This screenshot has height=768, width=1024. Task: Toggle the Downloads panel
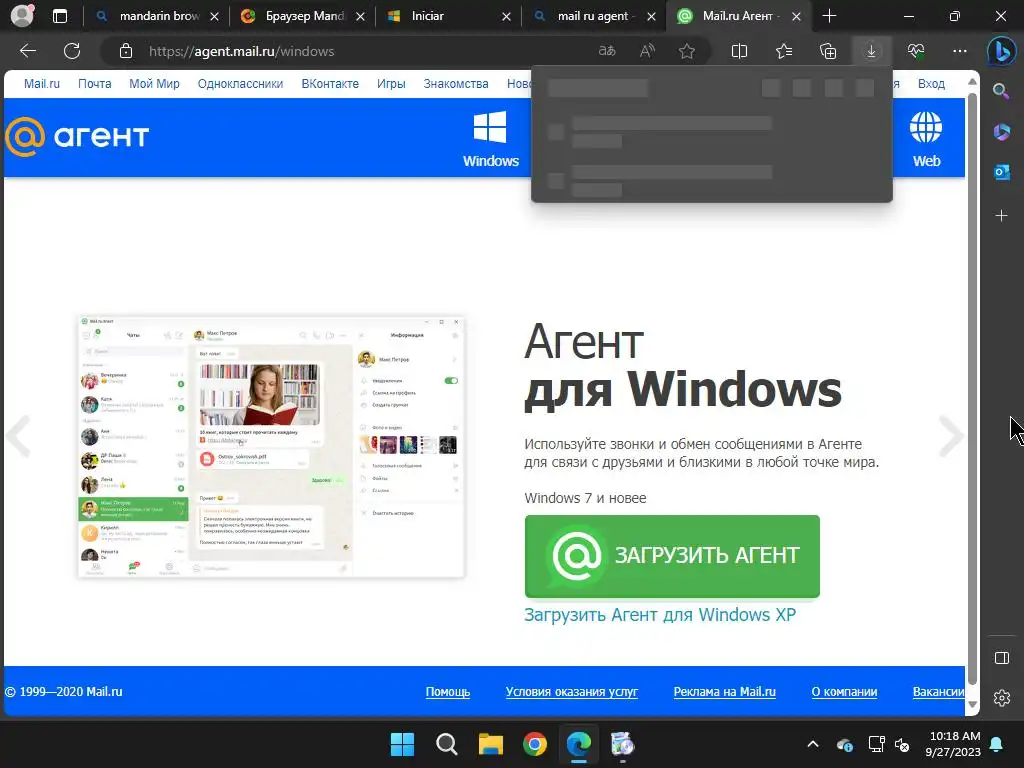[872, 51]
